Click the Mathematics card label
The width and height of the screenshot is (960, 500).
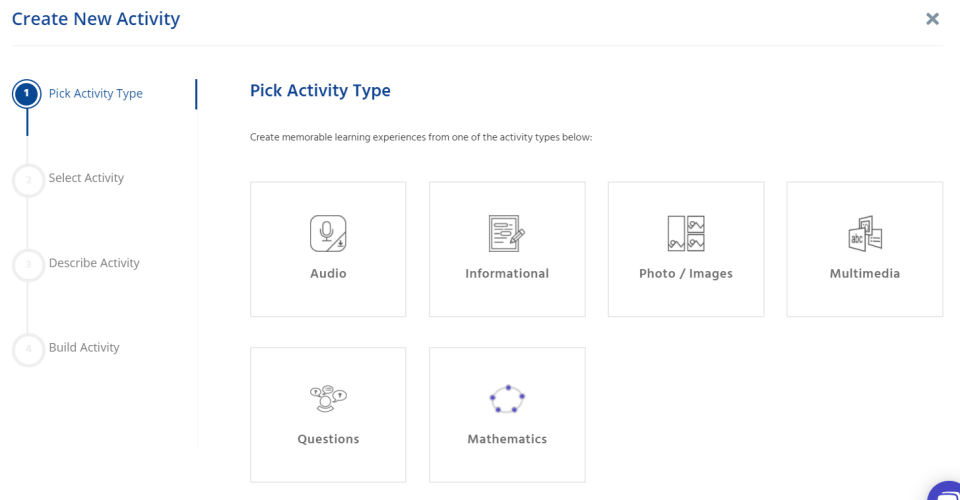[x=507, y=439]
